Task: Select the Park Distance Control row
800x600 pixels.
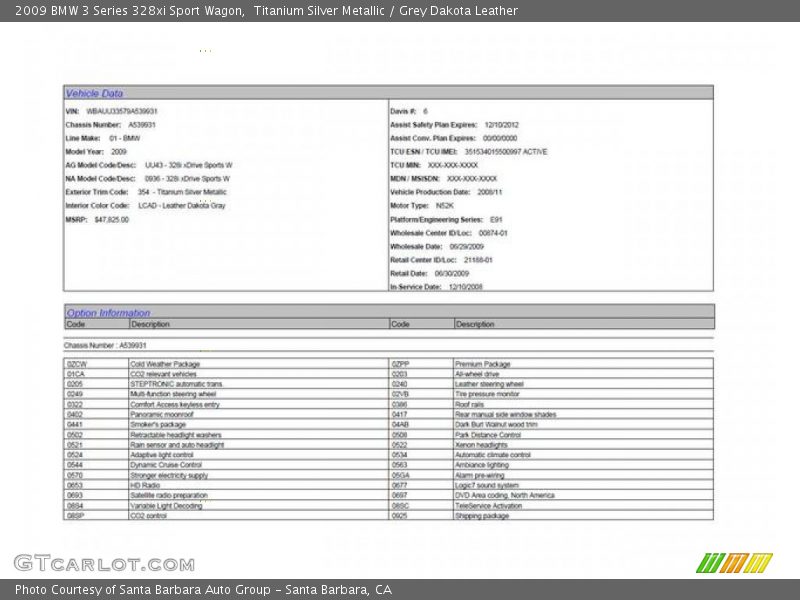Action: [487, 435]
